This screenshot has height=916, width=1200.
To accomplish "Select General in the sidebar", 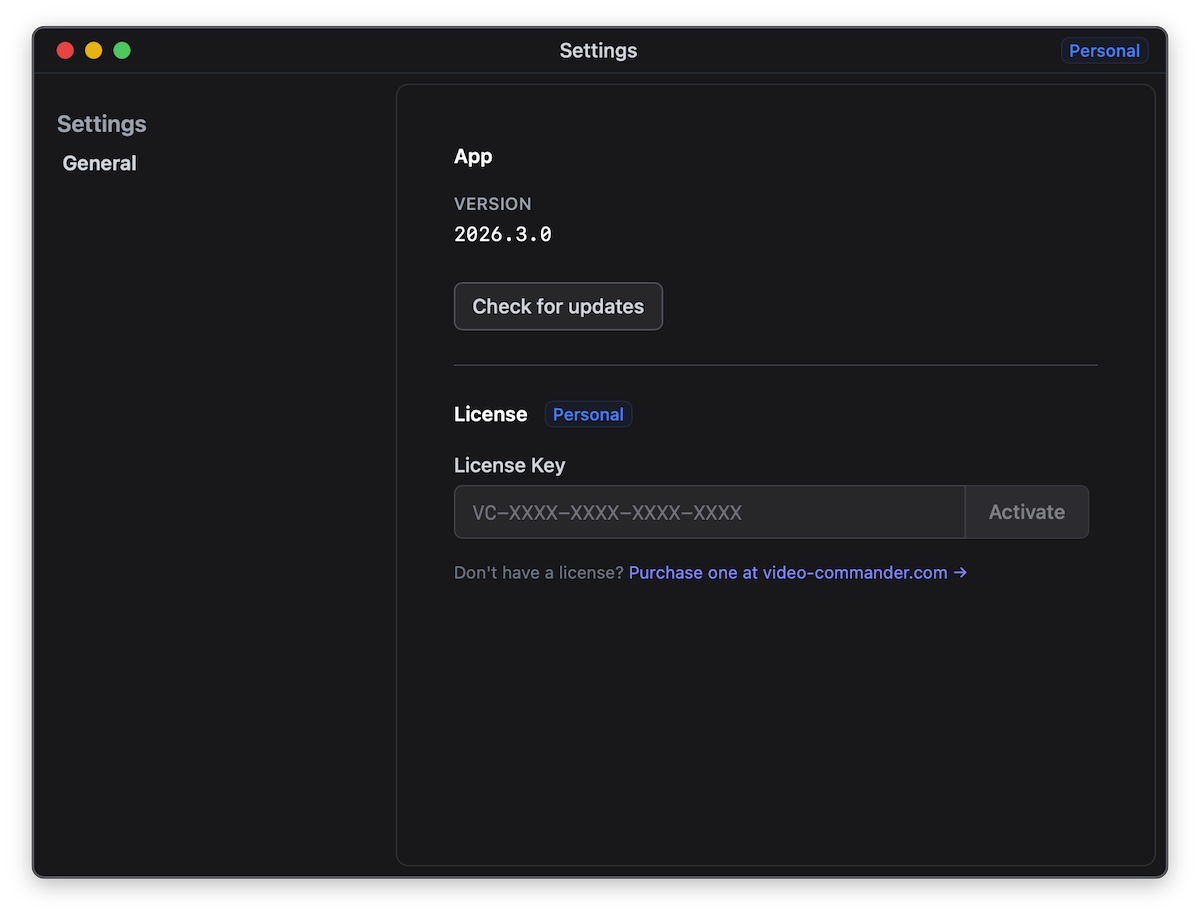I will [x=99, y=162].
